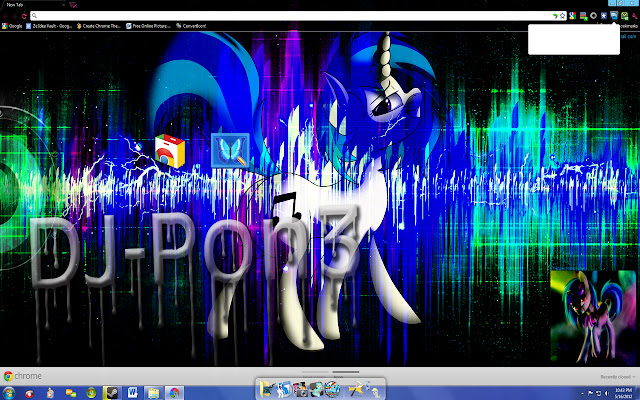
Task: Click the new tab button beside New Tab
Action: pyautogui.click(x=73, y=5)
